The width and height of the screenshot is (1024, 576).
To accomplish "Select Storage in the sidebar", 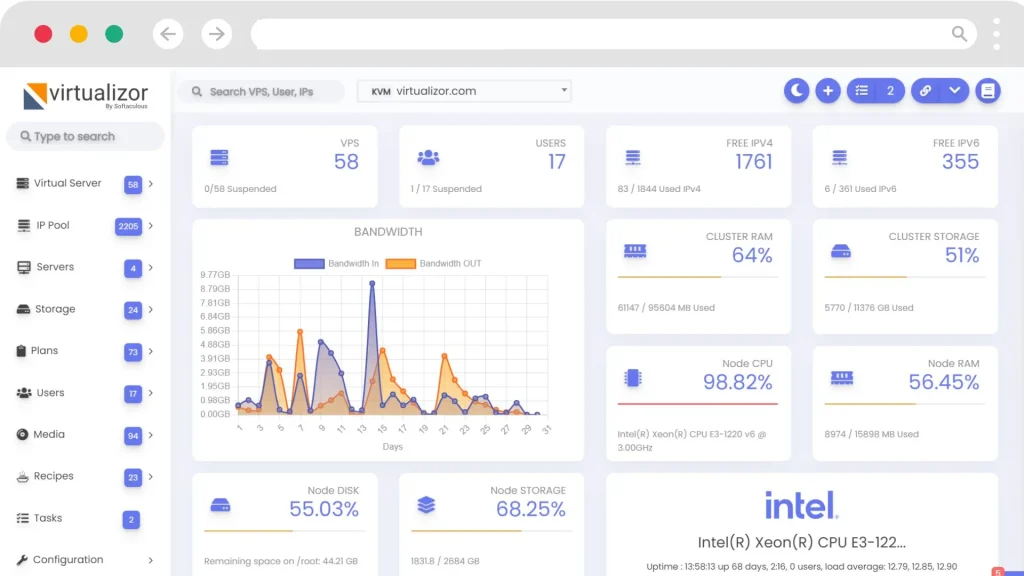I will (x=55, y=310).
